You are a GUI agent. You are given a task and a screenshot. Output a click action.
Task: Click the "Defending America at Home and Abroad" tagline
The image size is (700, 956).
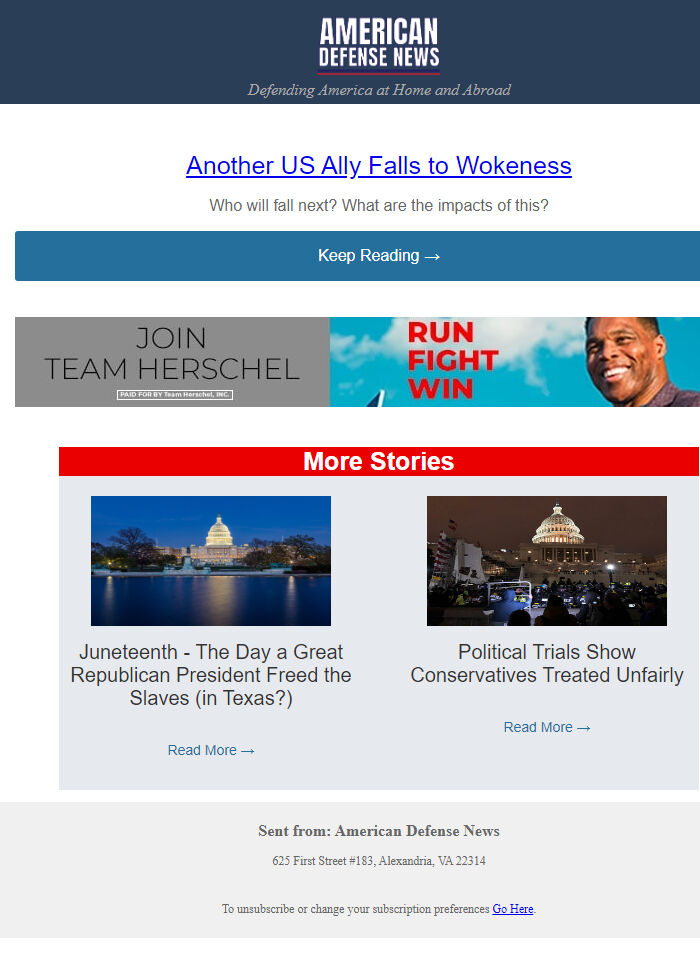[x=379, y=90]
